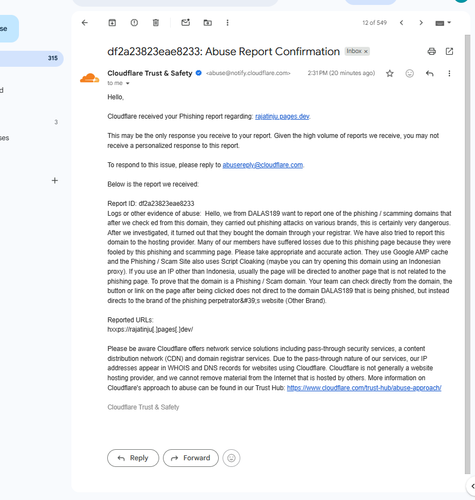
Task: Archive this email conversation
Action: click(x=112, y=23)
